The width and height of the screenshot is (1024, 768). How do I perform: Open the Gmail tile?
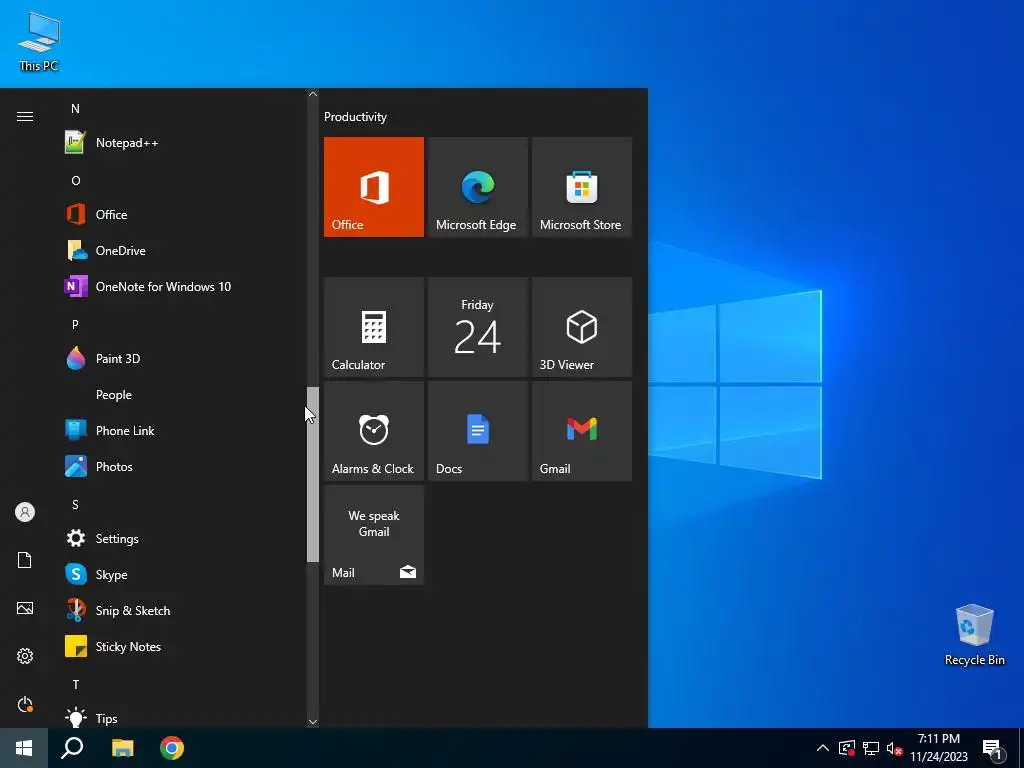click(582, 431)
